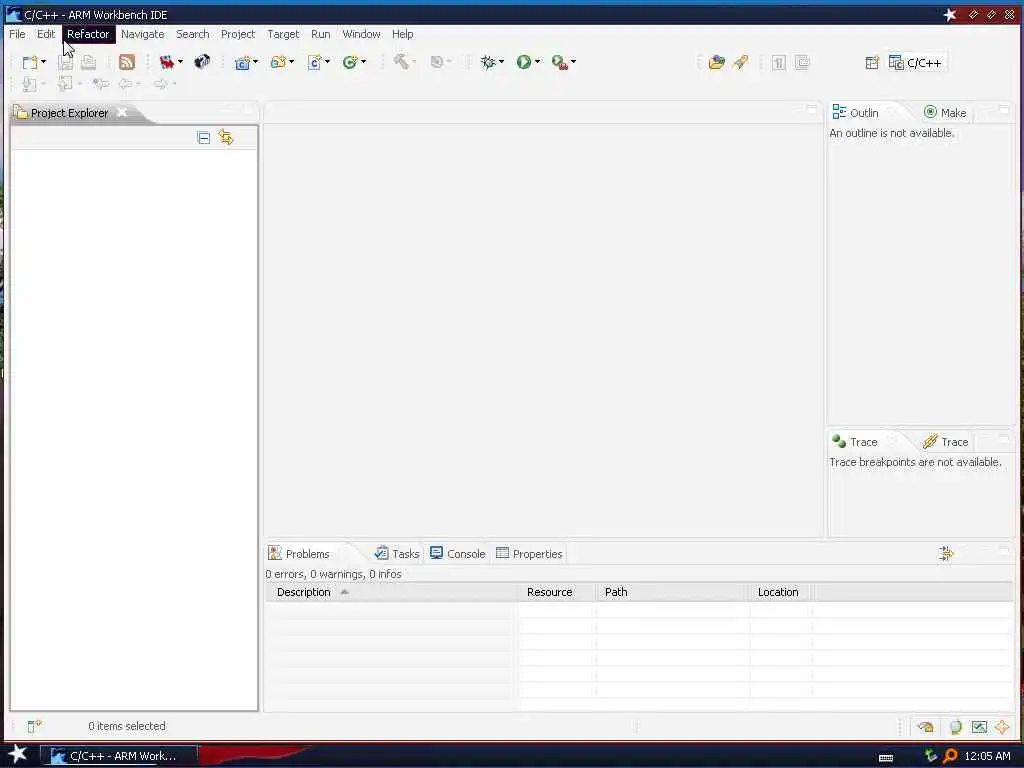This screenshot has width=1024, height=768.
Task: Click the Open folder toolbar icon
Action: [716, 62]
